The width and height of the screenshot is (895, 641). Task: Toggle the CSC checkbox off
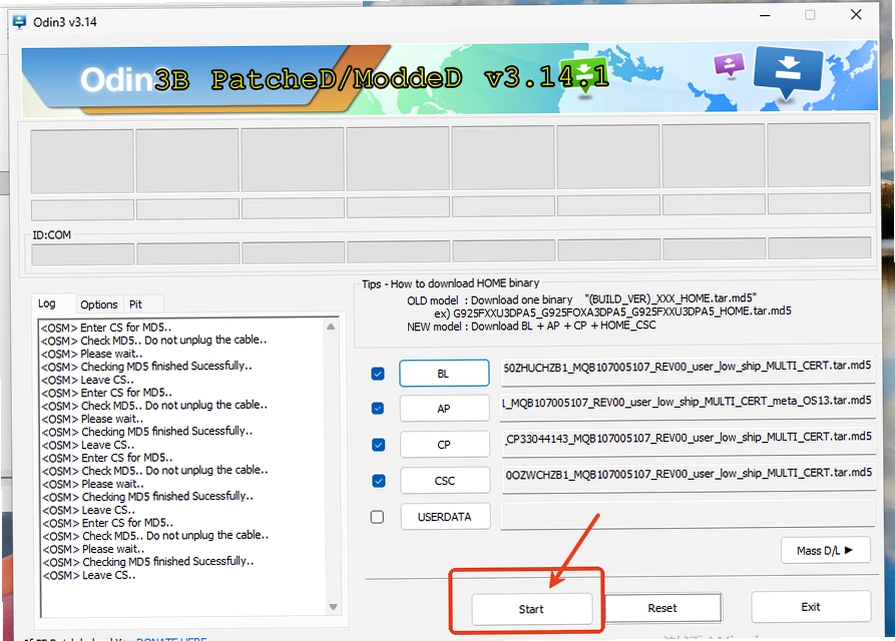pyautogui.click(x=378, y=481)
